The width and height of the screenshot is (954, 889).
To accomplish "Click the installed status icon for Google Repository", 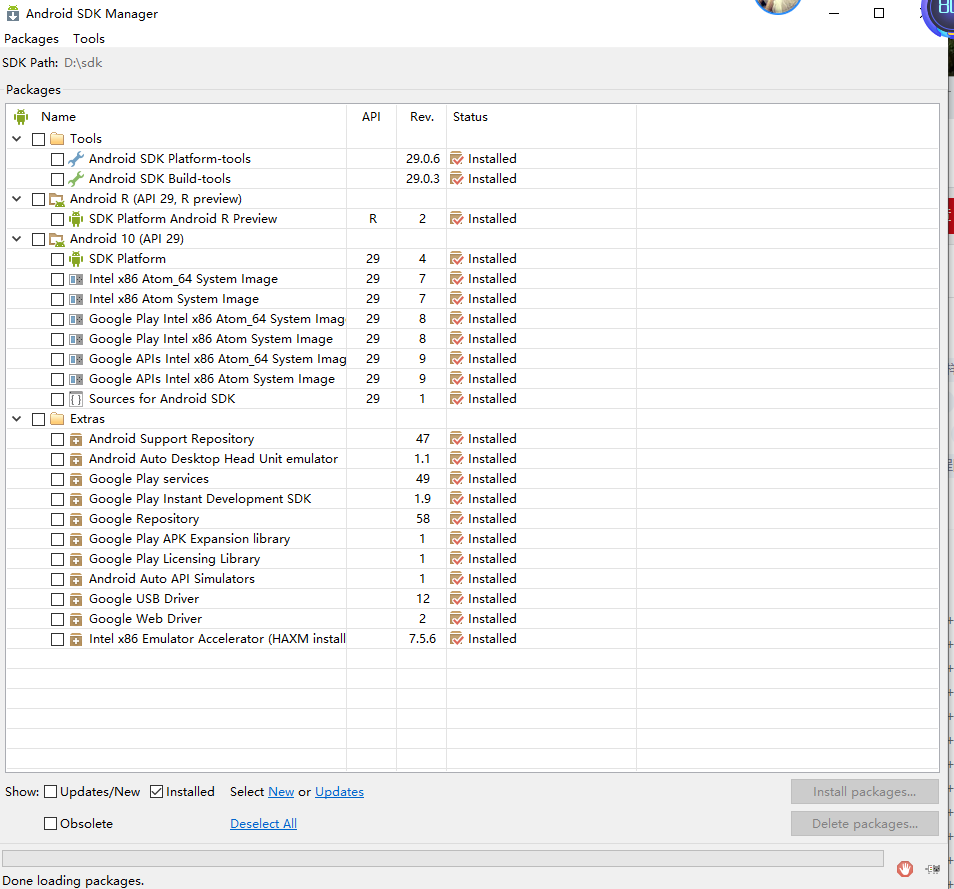I will (456, 519).
